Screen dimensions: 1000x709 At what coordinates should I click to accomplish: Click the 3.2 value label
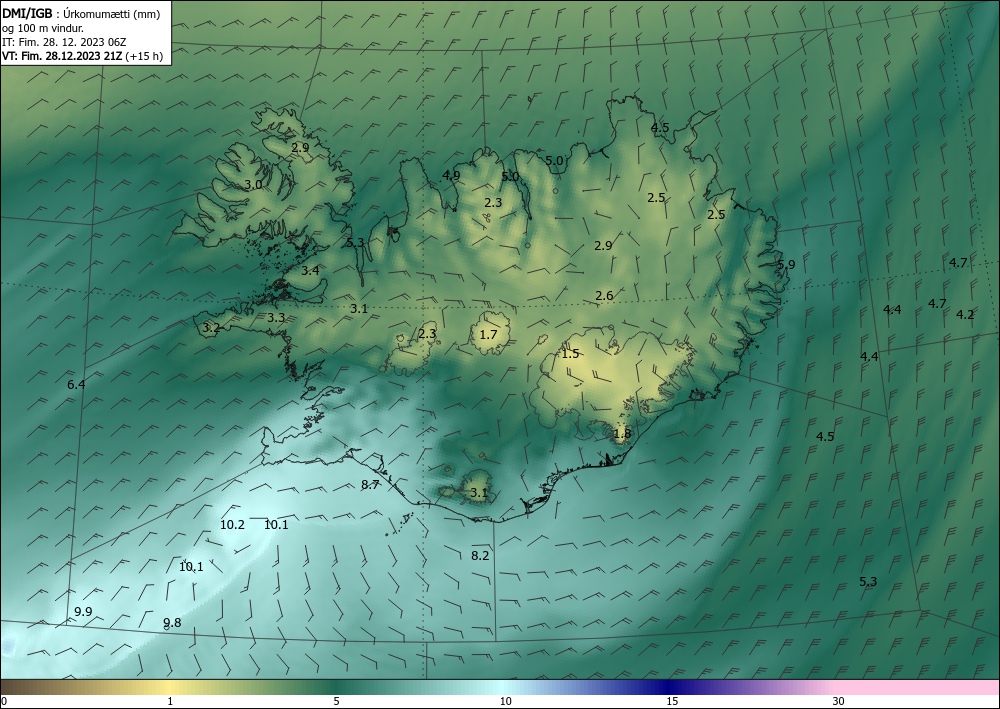211,328
